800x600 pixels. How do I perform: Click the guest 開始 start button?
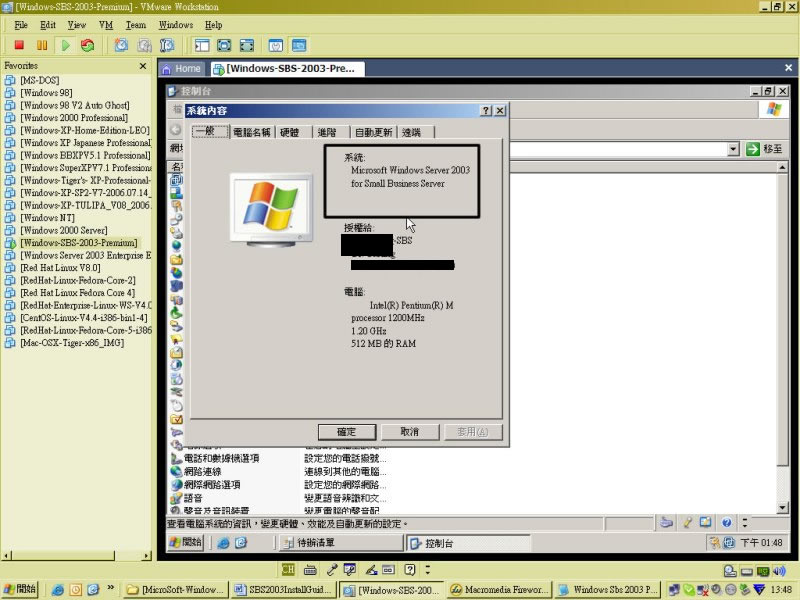186,542
